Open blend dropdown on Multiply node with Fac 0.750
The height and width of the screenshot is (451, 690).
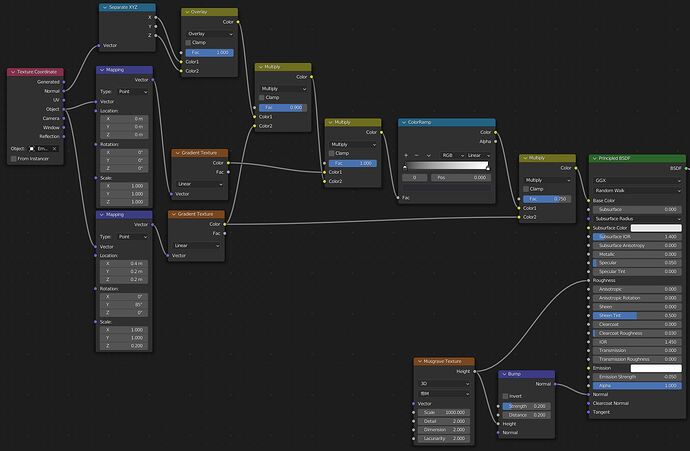coord(547,180)
